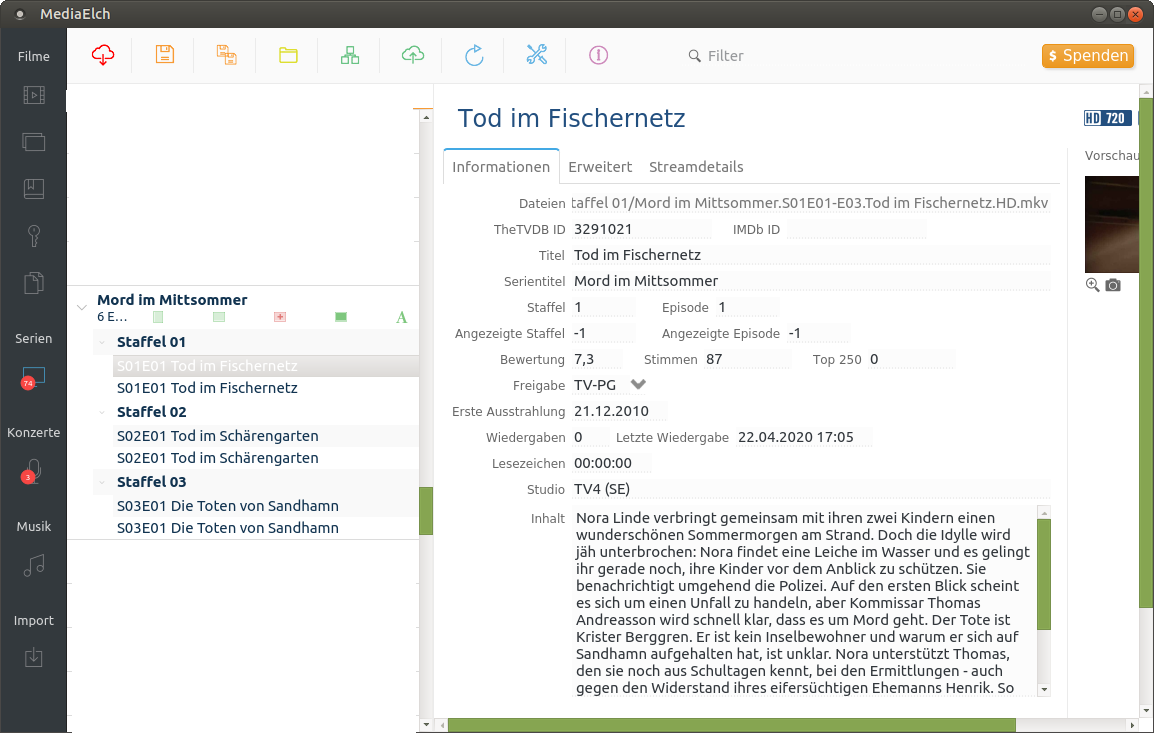
Task: Open the Certifications key sidebar icon
Action: click(x=34, y=236)
